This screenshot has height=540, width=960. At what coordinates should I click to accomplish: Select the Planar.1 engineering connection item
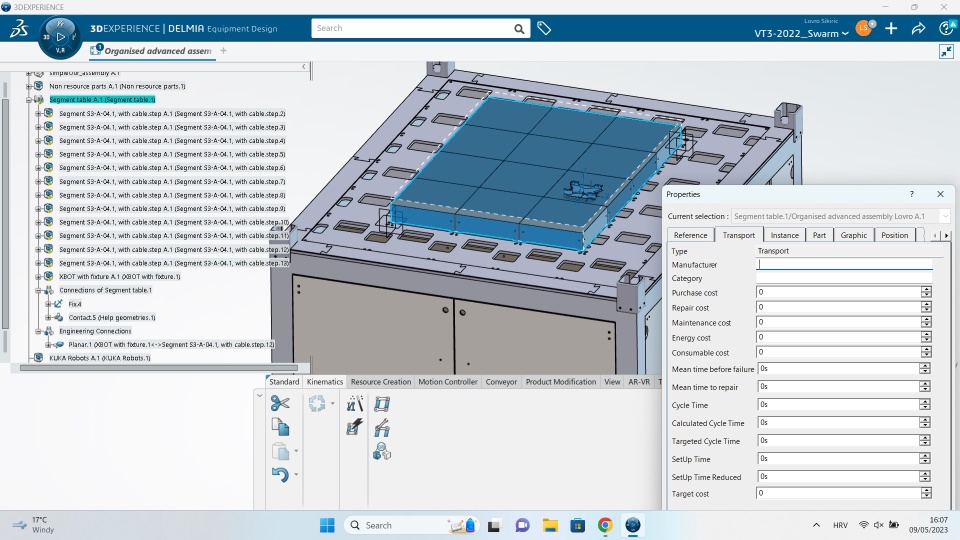coord(171,345)
